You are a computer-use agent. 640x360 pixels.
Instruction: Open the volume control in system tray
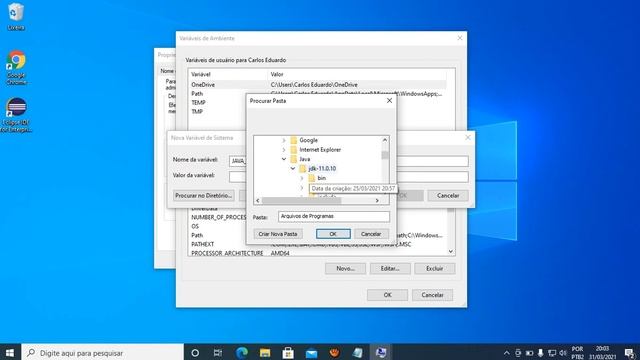tap(563, 353)
